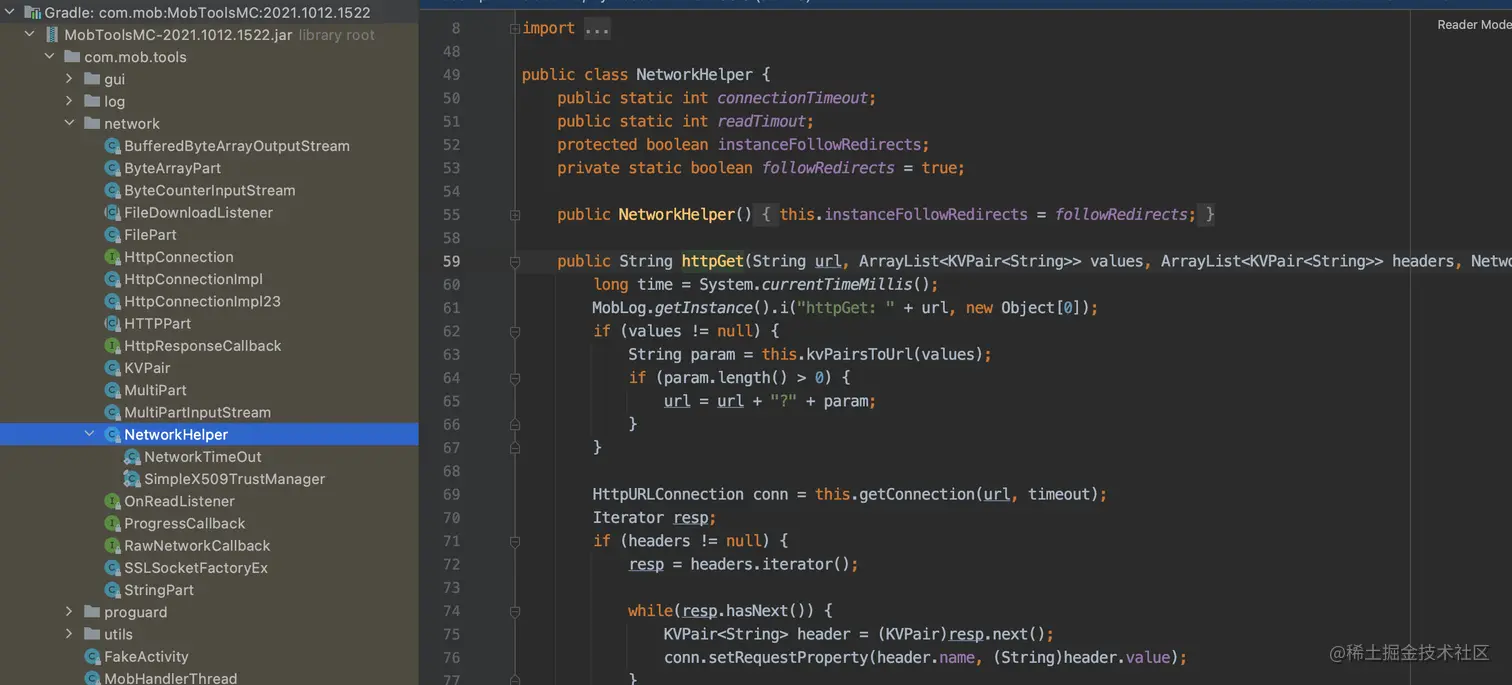
Task: Select MultiPartInputStream in the project tree
Action: pos(197,412)
